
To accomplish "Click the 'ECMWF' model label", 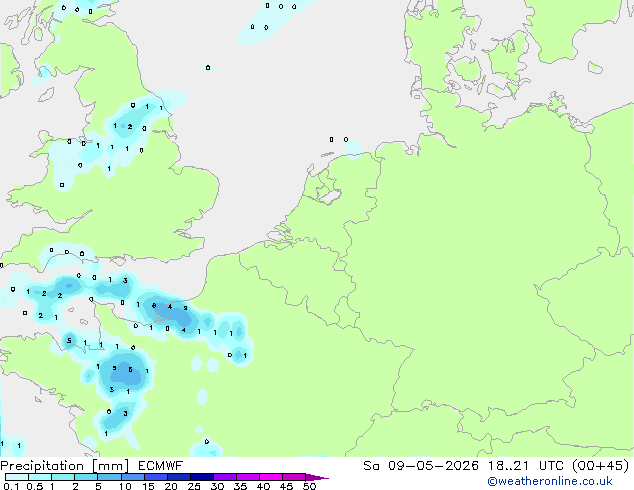I will pos(161,466).
